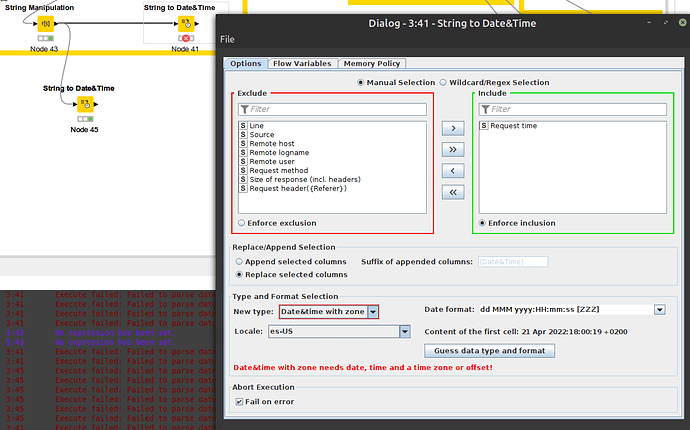
Task: Remove all columns from Include with double left arrow
Action: tap(453, 192)
